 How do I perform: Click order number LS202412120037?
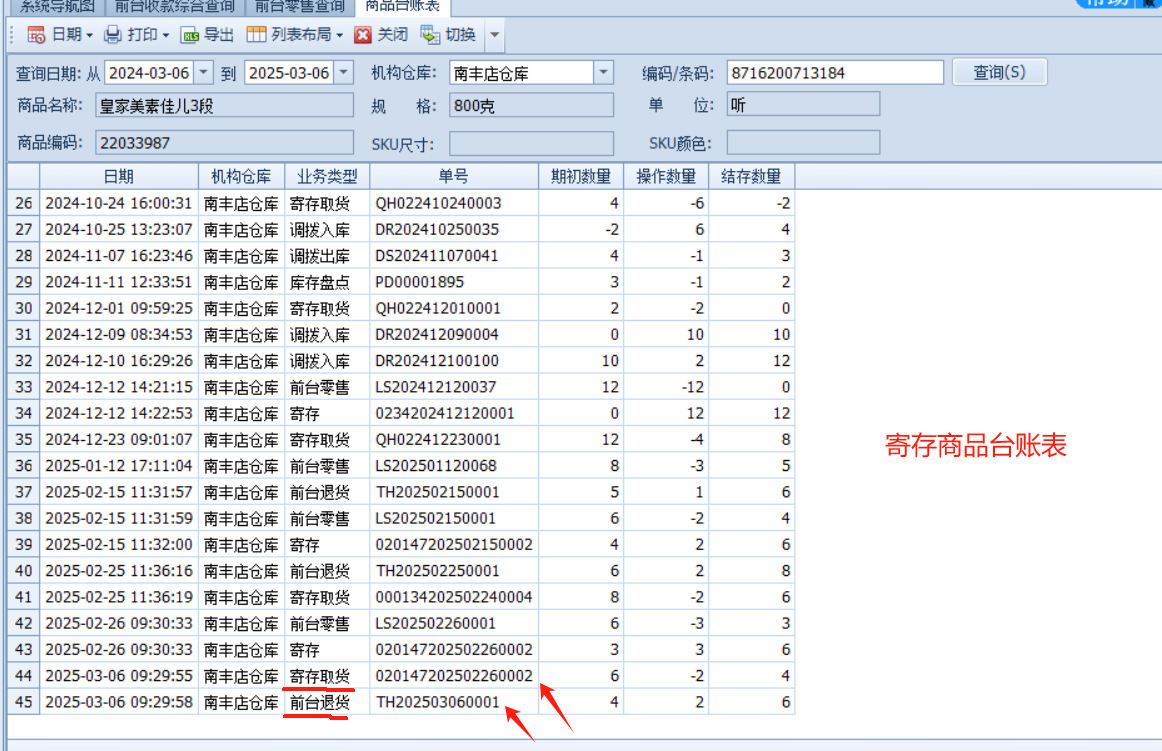point(436,387)
